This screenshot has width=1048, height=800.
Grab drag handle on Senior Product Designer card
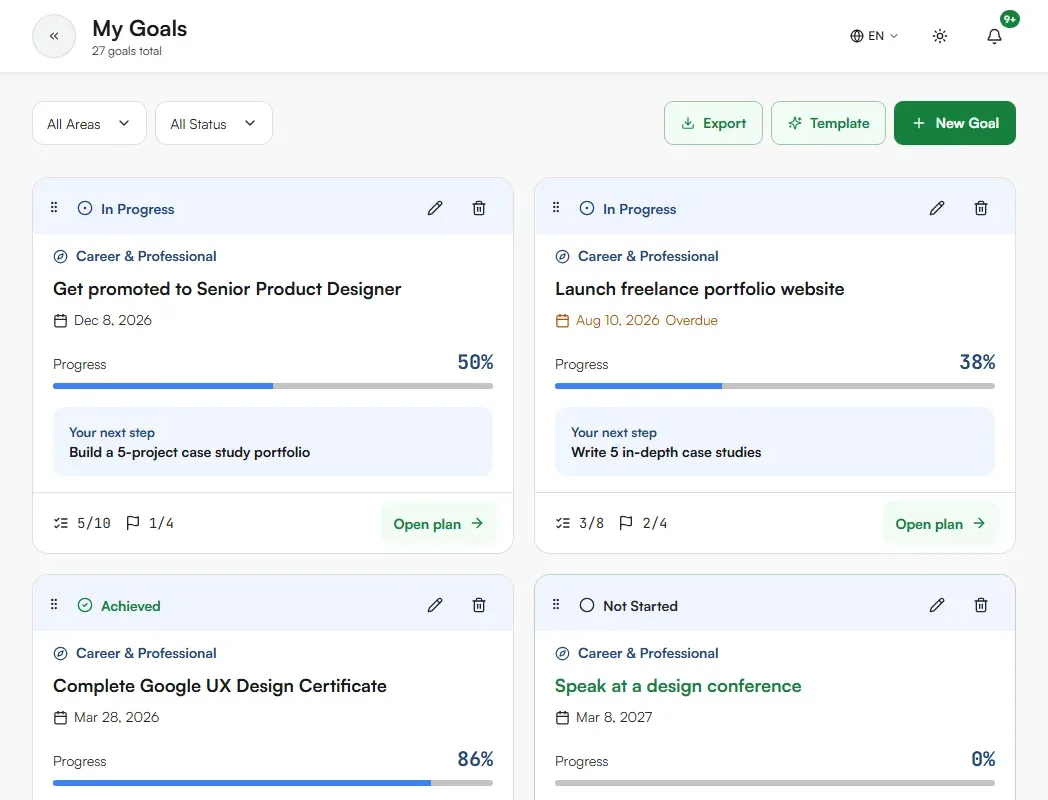point(54,208)
